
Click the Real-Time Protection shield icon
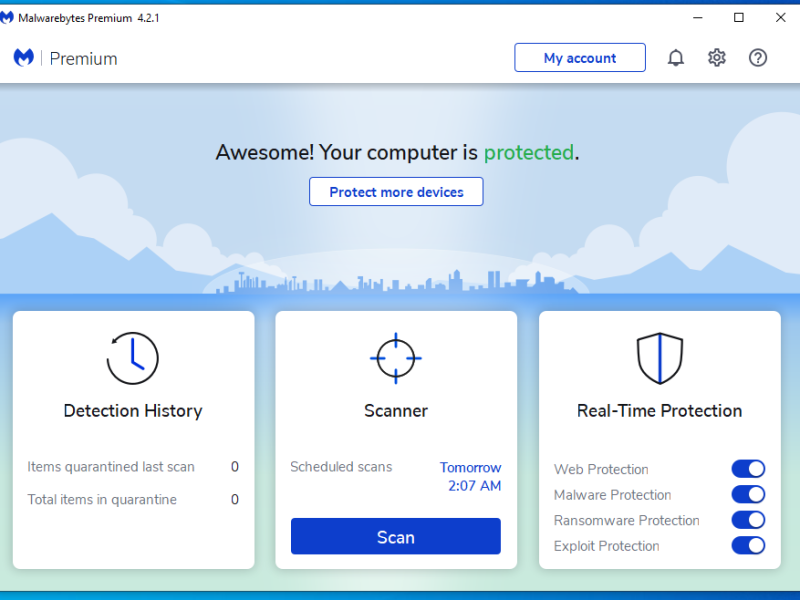(660, 358)
